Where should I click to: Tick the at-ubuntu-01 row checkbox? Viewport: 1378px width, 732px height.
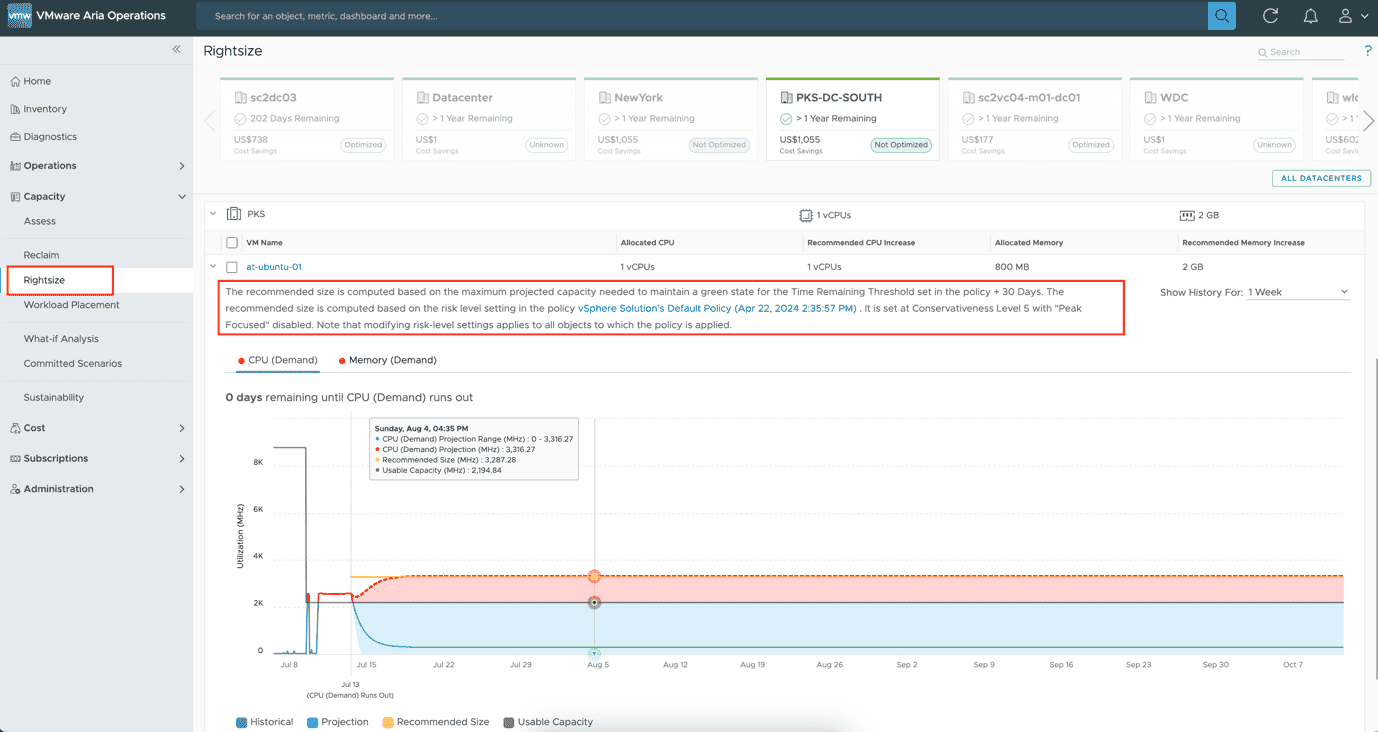coord(232,267)
